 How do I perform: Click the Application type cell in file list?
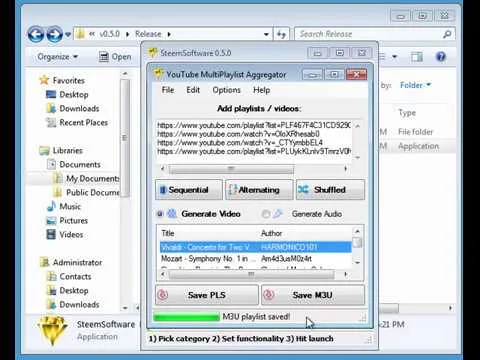tap(418, 146)
